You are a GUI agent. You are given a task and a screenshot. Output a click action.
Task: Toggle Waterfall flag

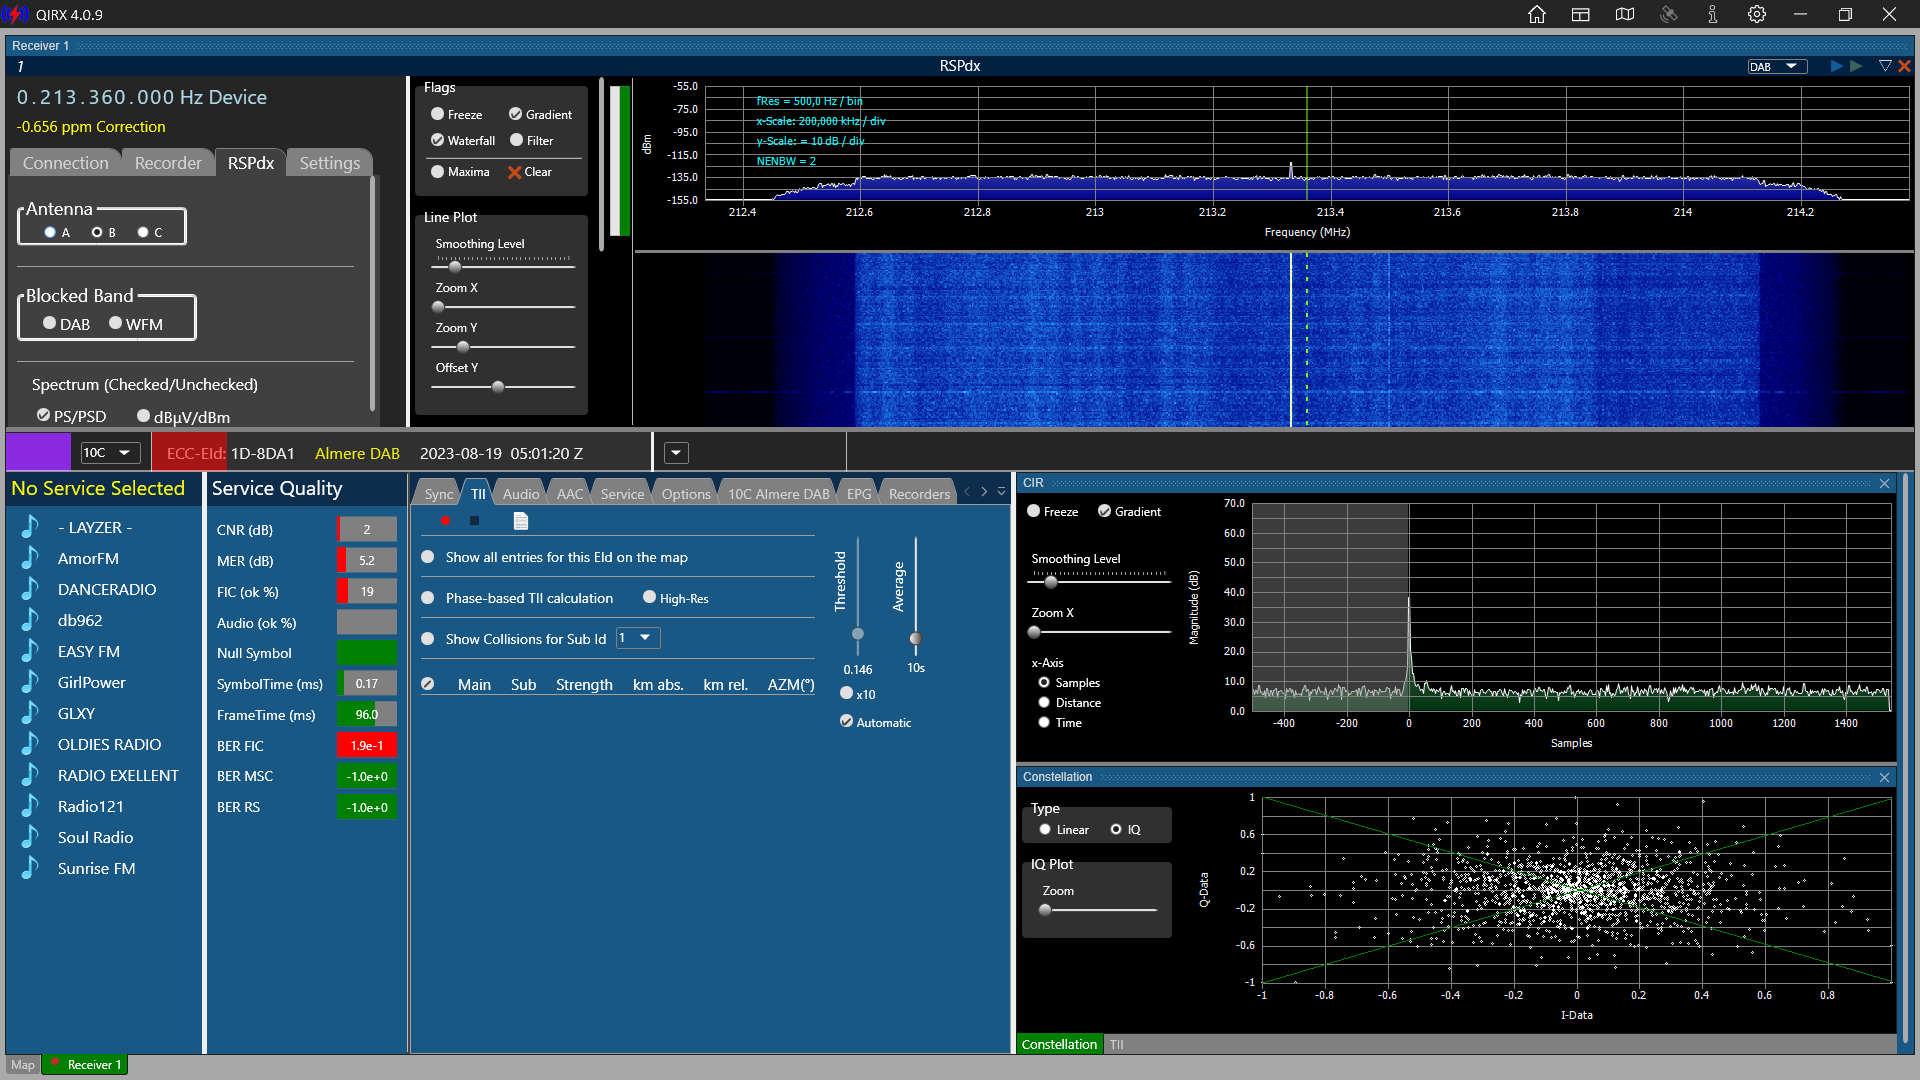pyautogui.click(x=437, y=140)
